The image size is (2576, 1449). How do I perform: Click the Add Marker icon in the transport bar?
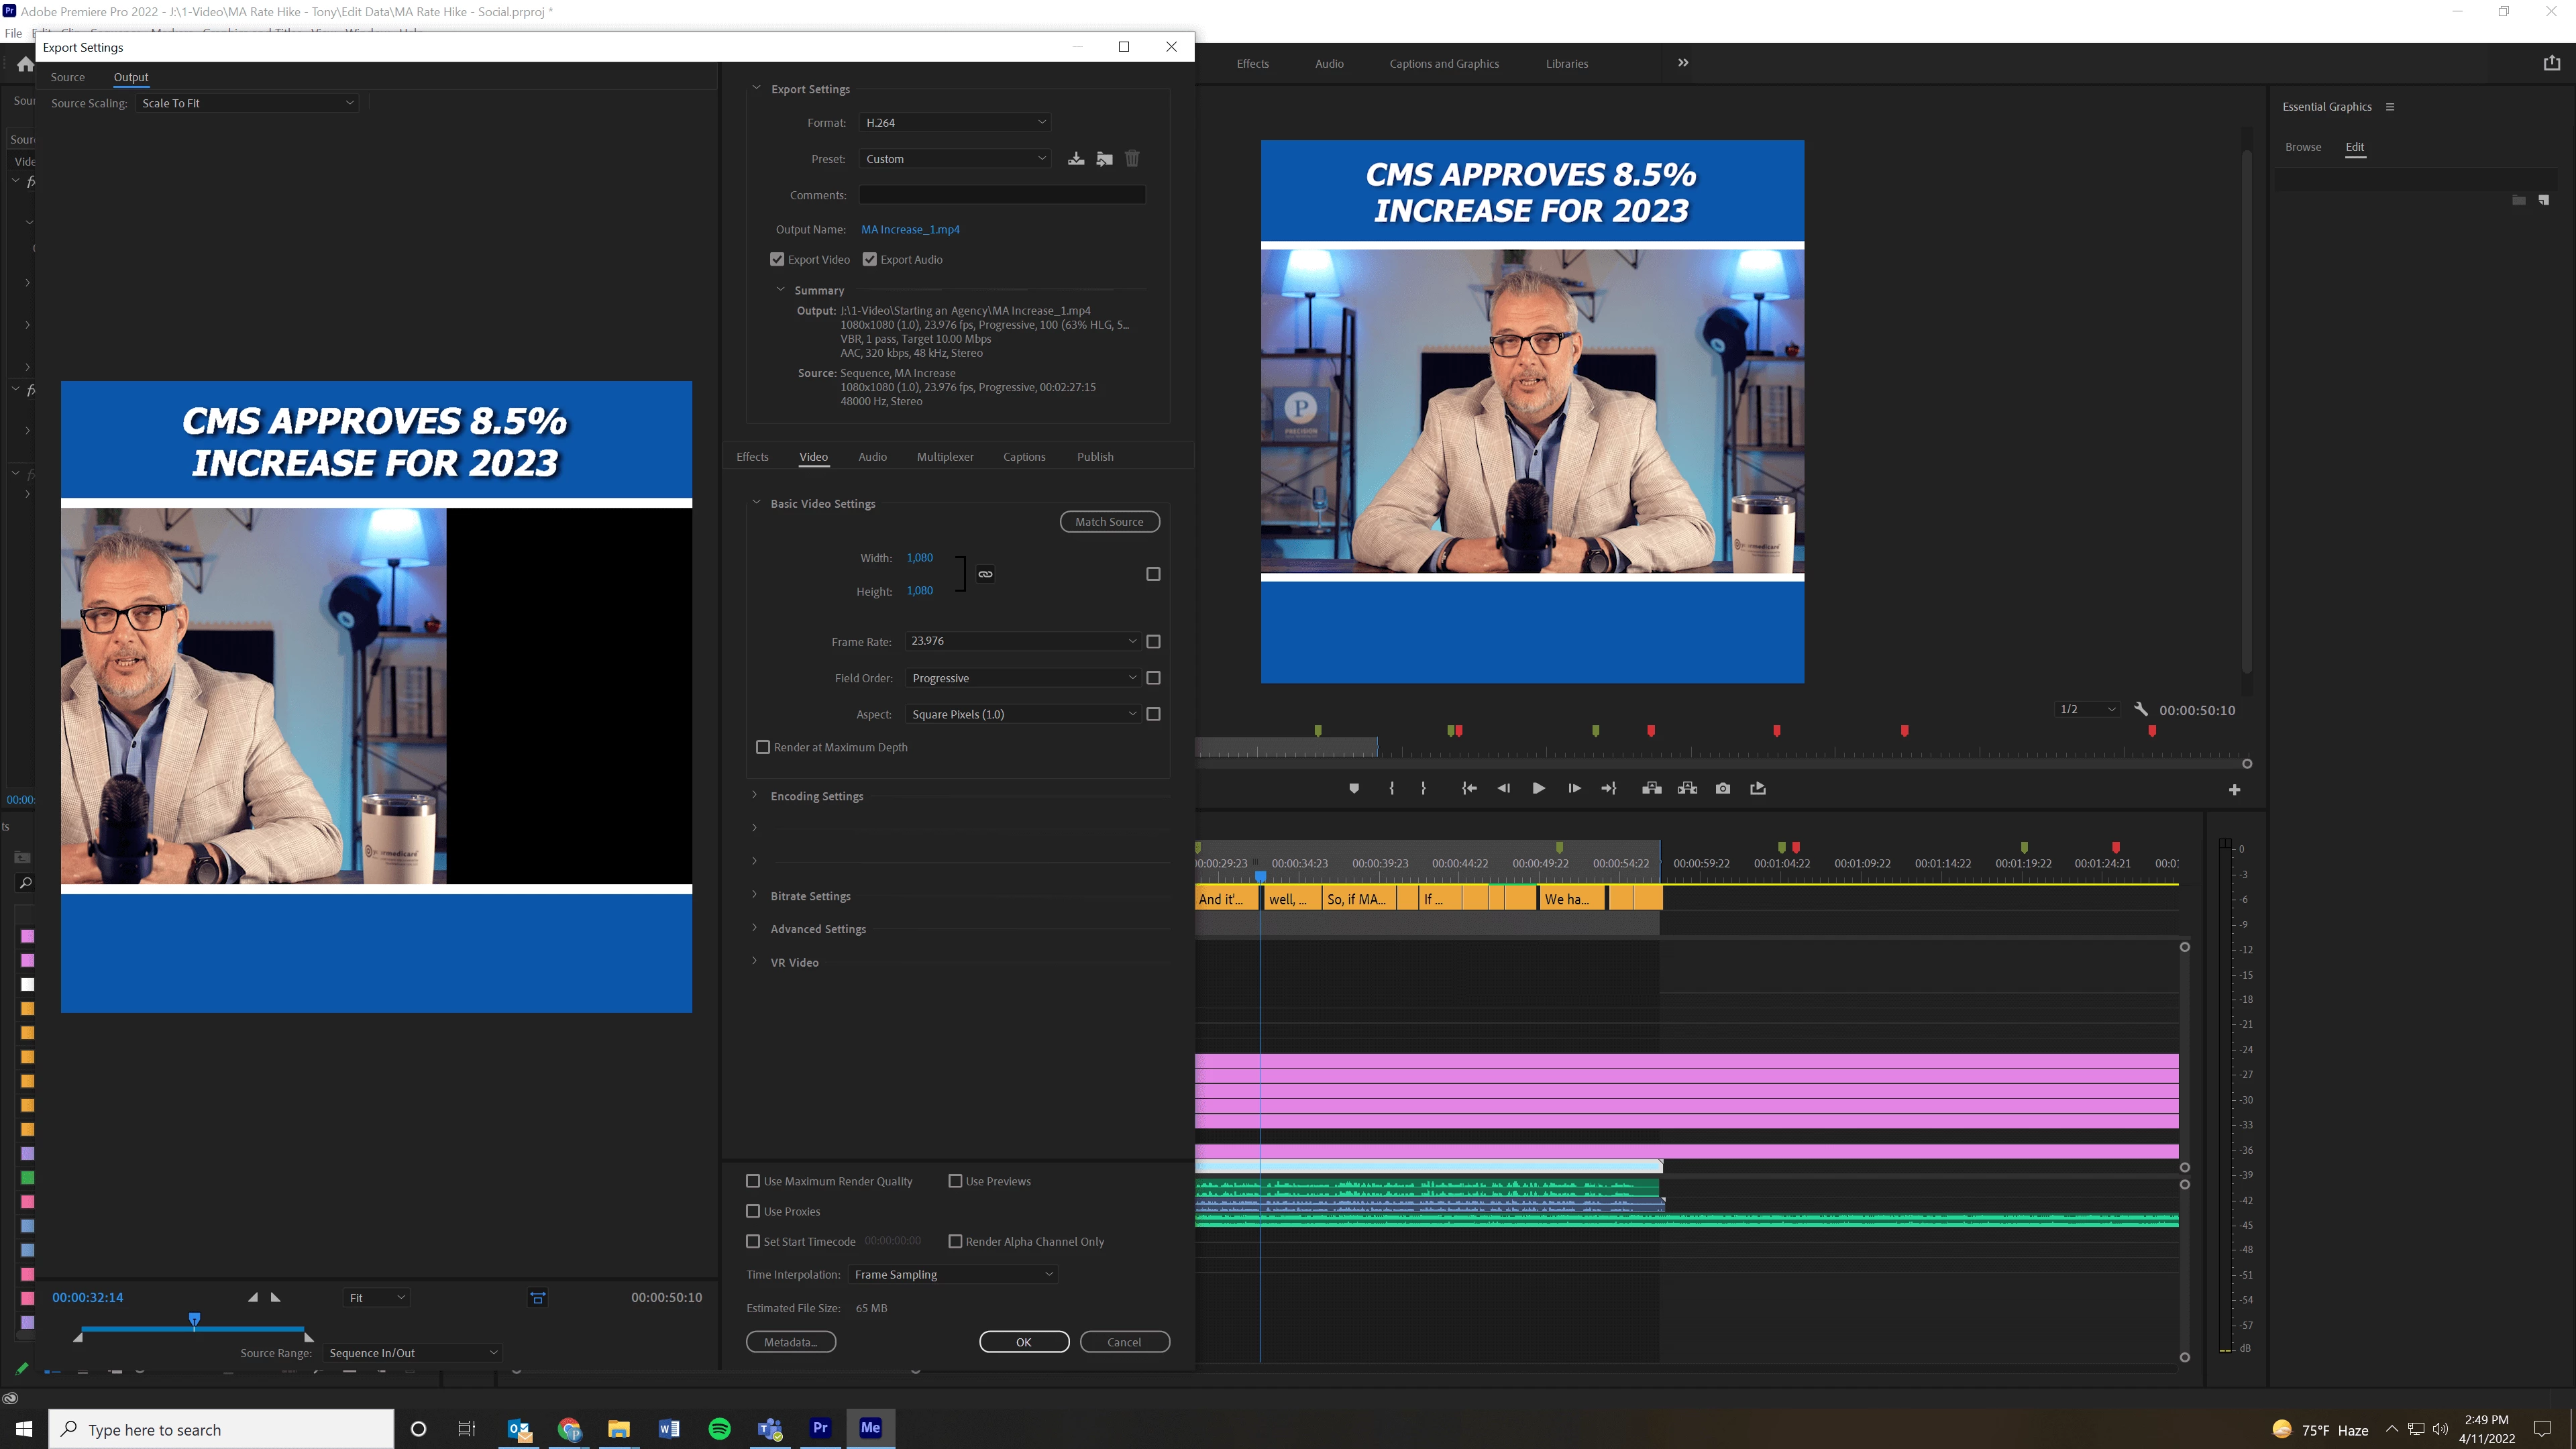(1354, 788)
